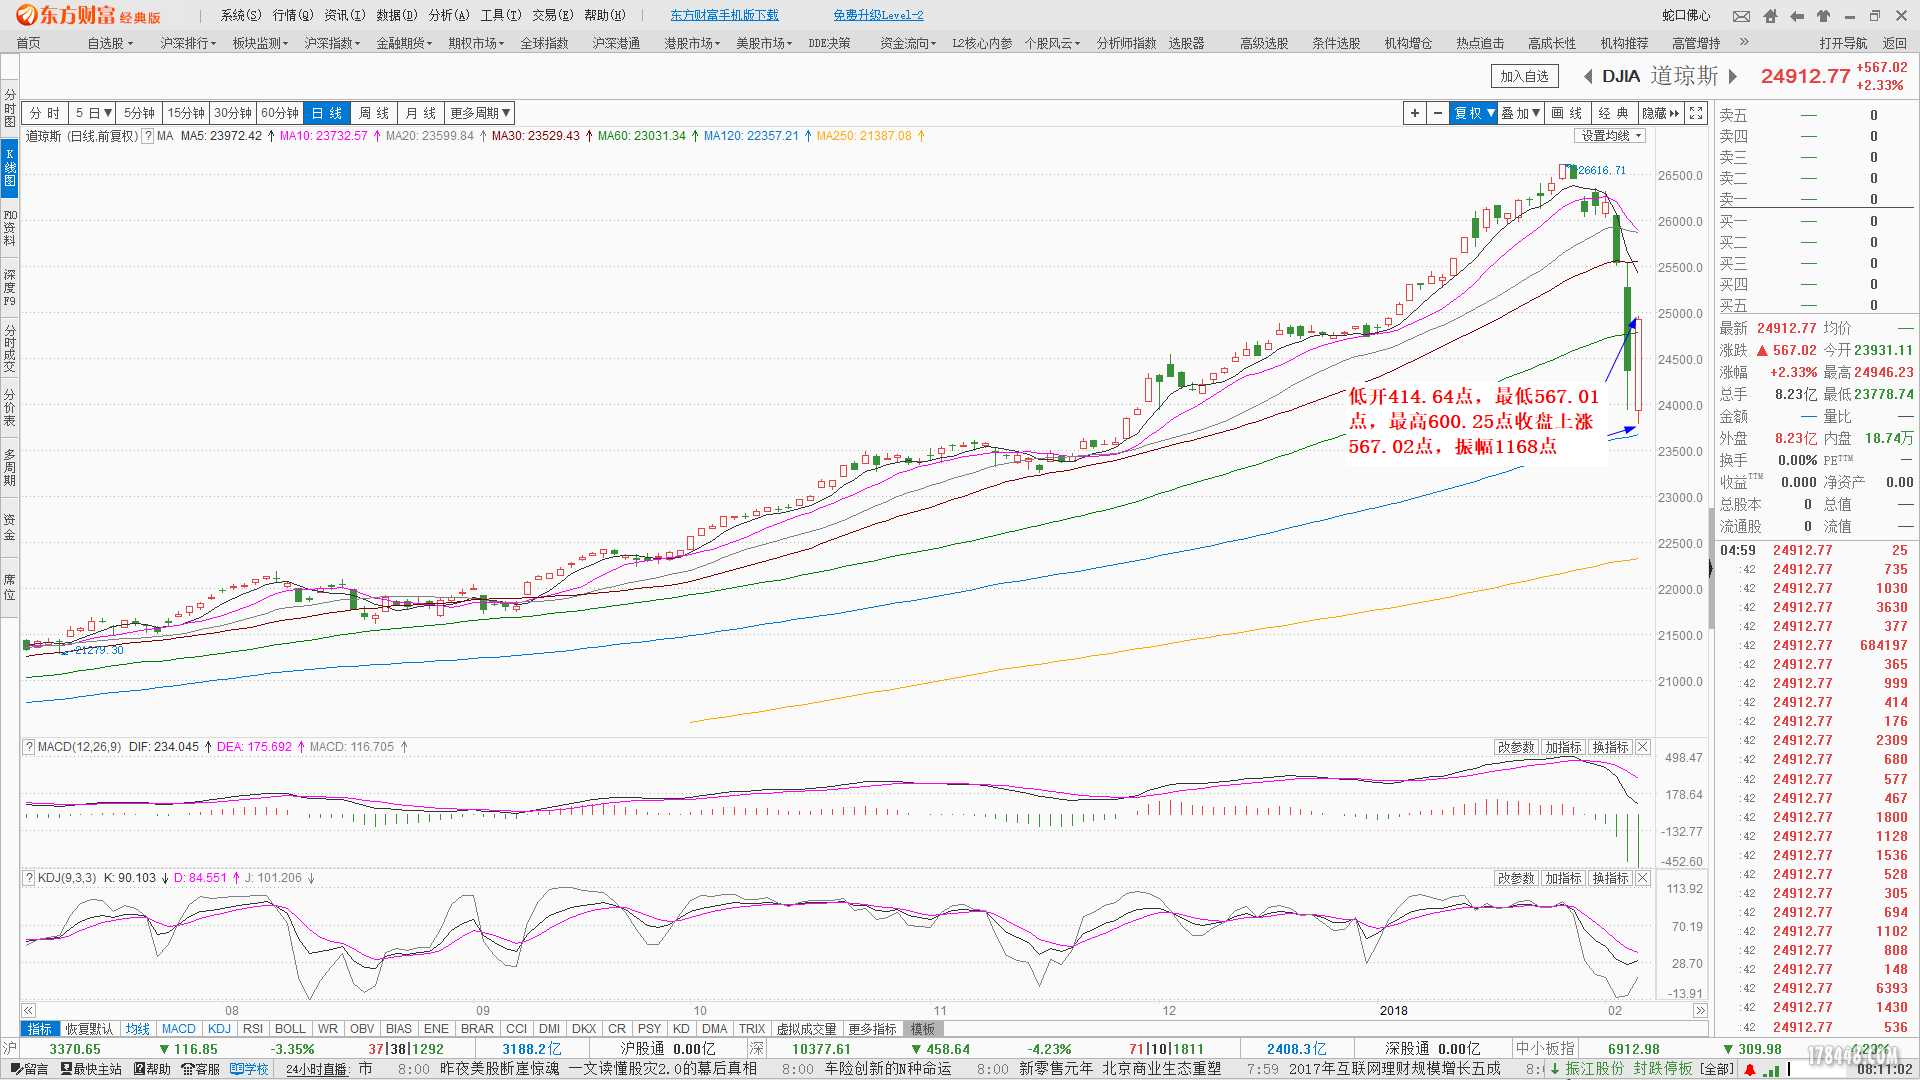Toggle 经典 classic chart mode

click(1613, 113)
